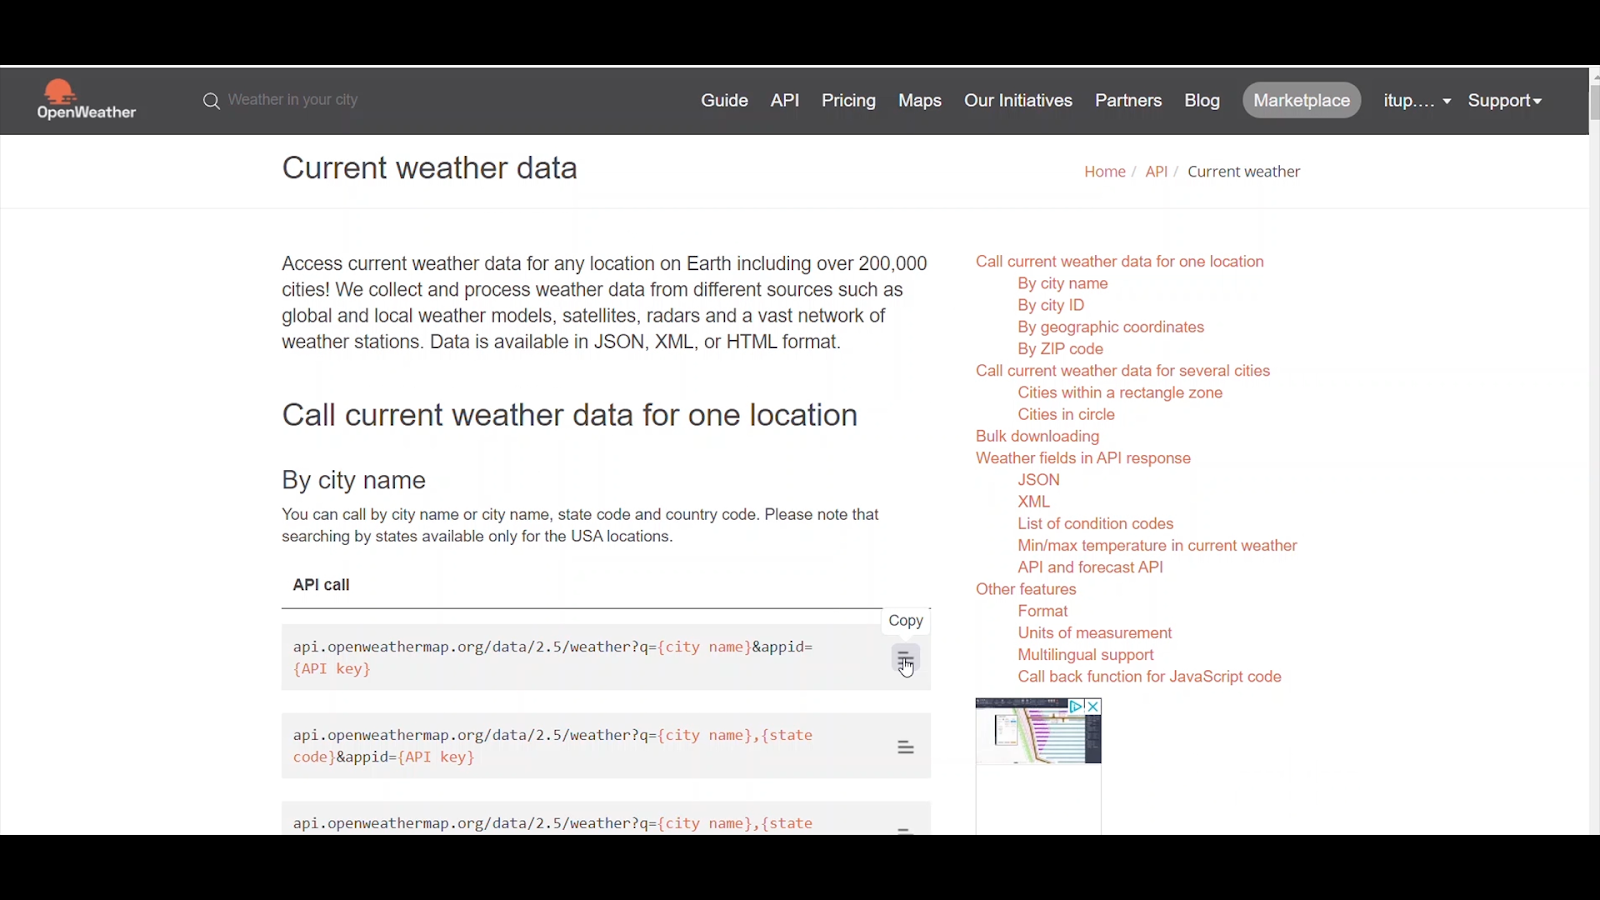Open the Blog
Viewport: 1600px width, 900px height.
[1202, 101]
